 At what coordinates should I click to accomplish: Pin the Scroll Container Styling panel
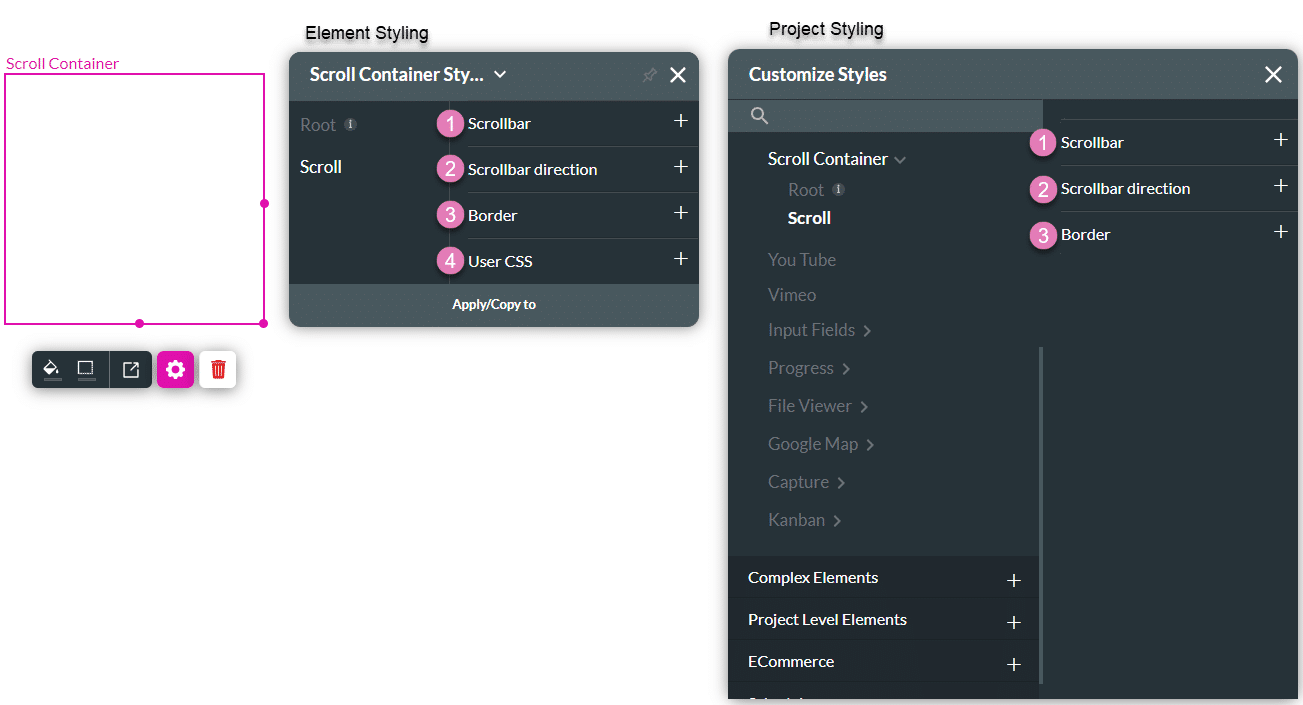649,75
